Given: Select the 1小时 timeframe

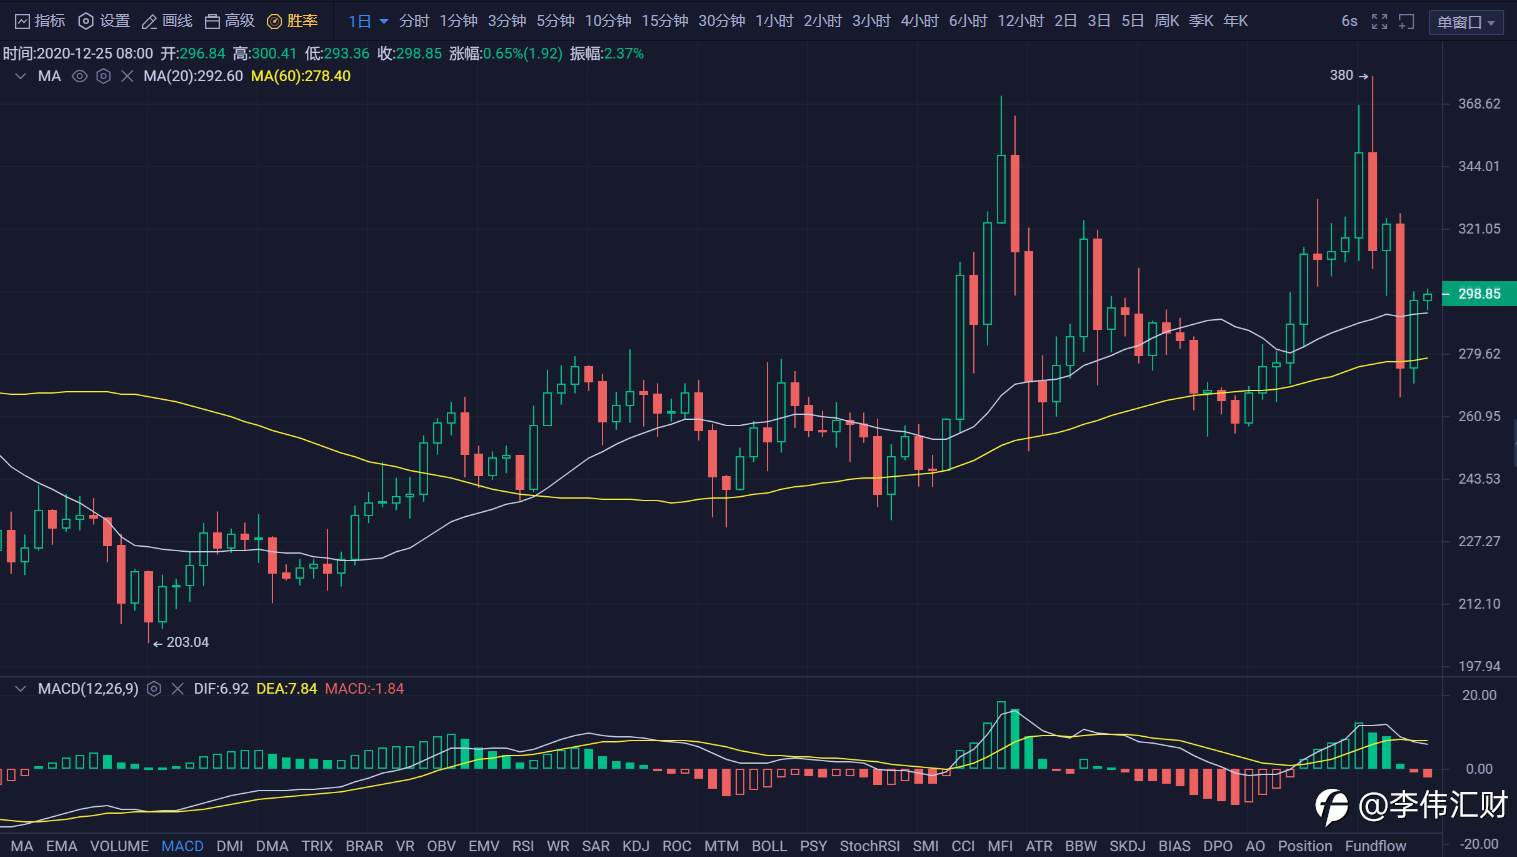Looking at the screenshot, I should click(775, 21).
